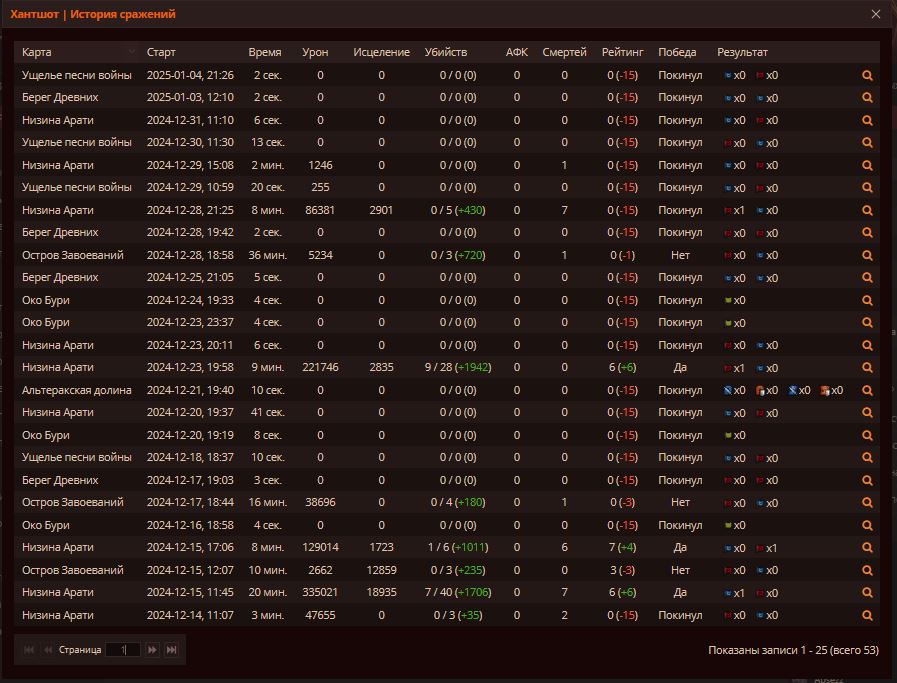Inspect battle 2024-12-16, 18:58 with magnifier
Image resolution: width=897 pixels, height=683 pixels.
point(867,525)
